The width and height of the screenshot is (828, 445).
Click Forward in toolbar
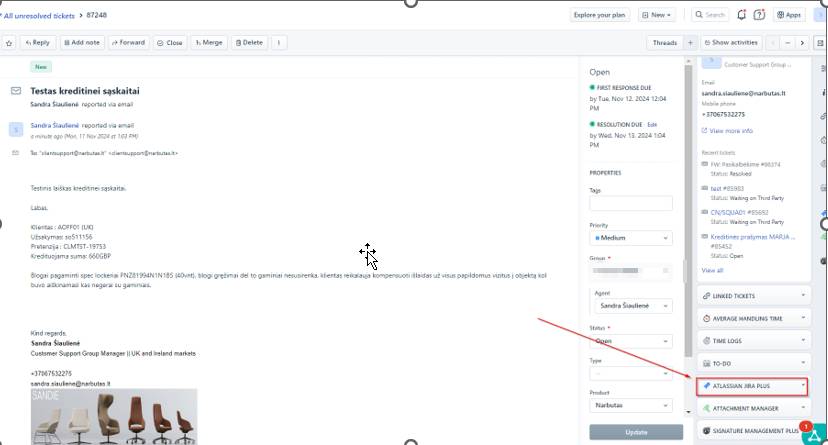click(x=128, y=43)
